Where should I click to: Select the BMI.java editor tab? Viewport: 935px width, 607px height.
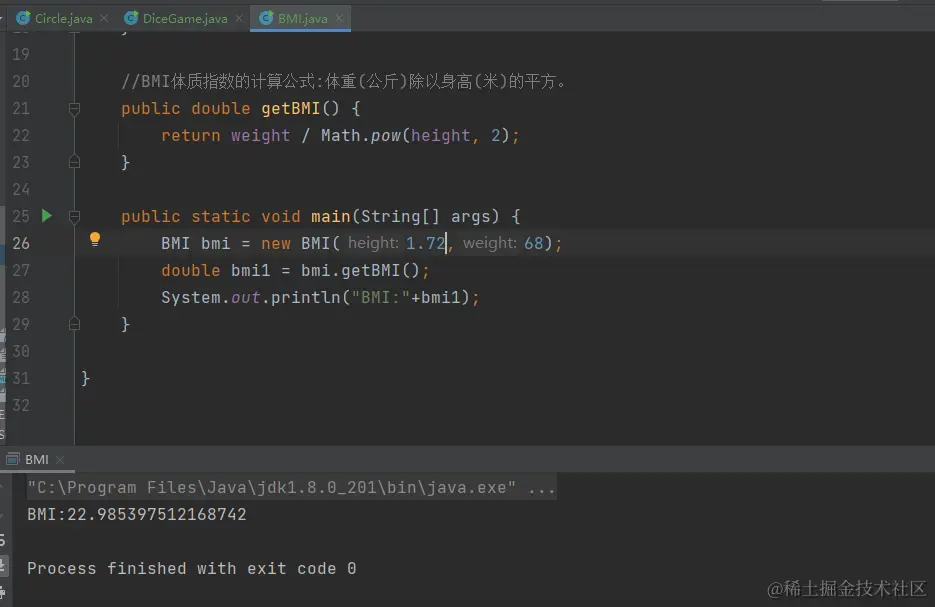[x=302, y=18]
